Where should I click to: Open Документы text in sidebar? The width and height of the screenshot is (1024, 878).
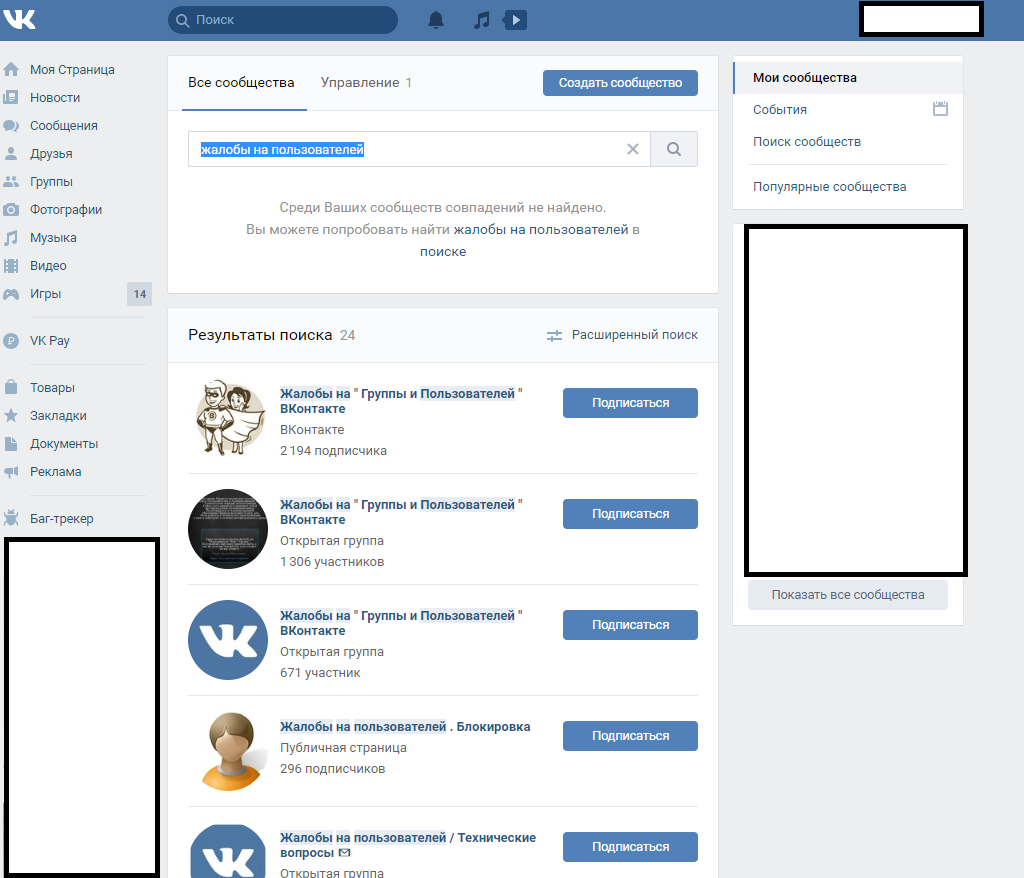(64, 444)
